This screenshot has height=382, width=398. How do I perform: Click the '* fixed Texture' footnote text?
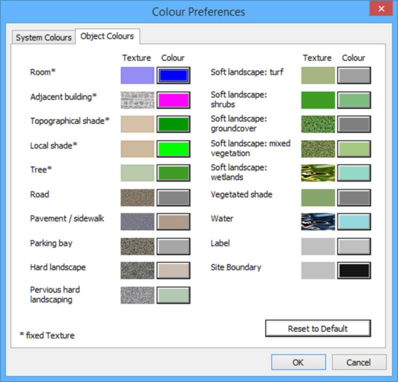47,335
